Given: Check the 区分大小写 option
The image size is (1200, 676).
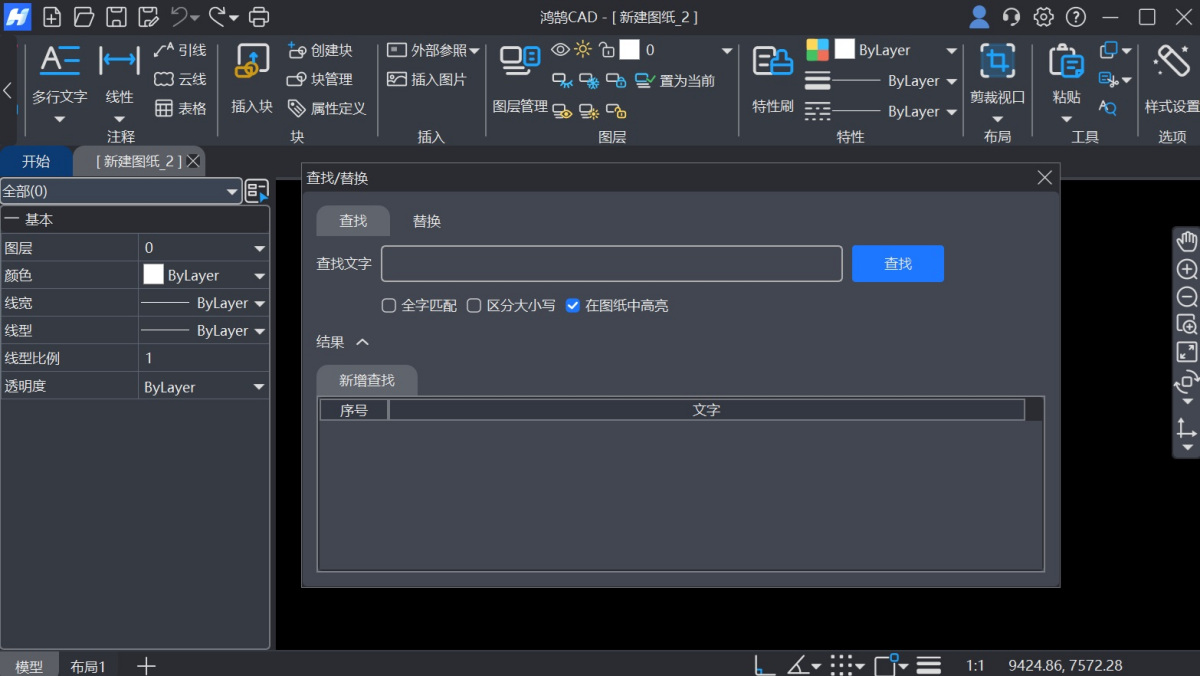Looking at the screenshot, I should point(473,305).
